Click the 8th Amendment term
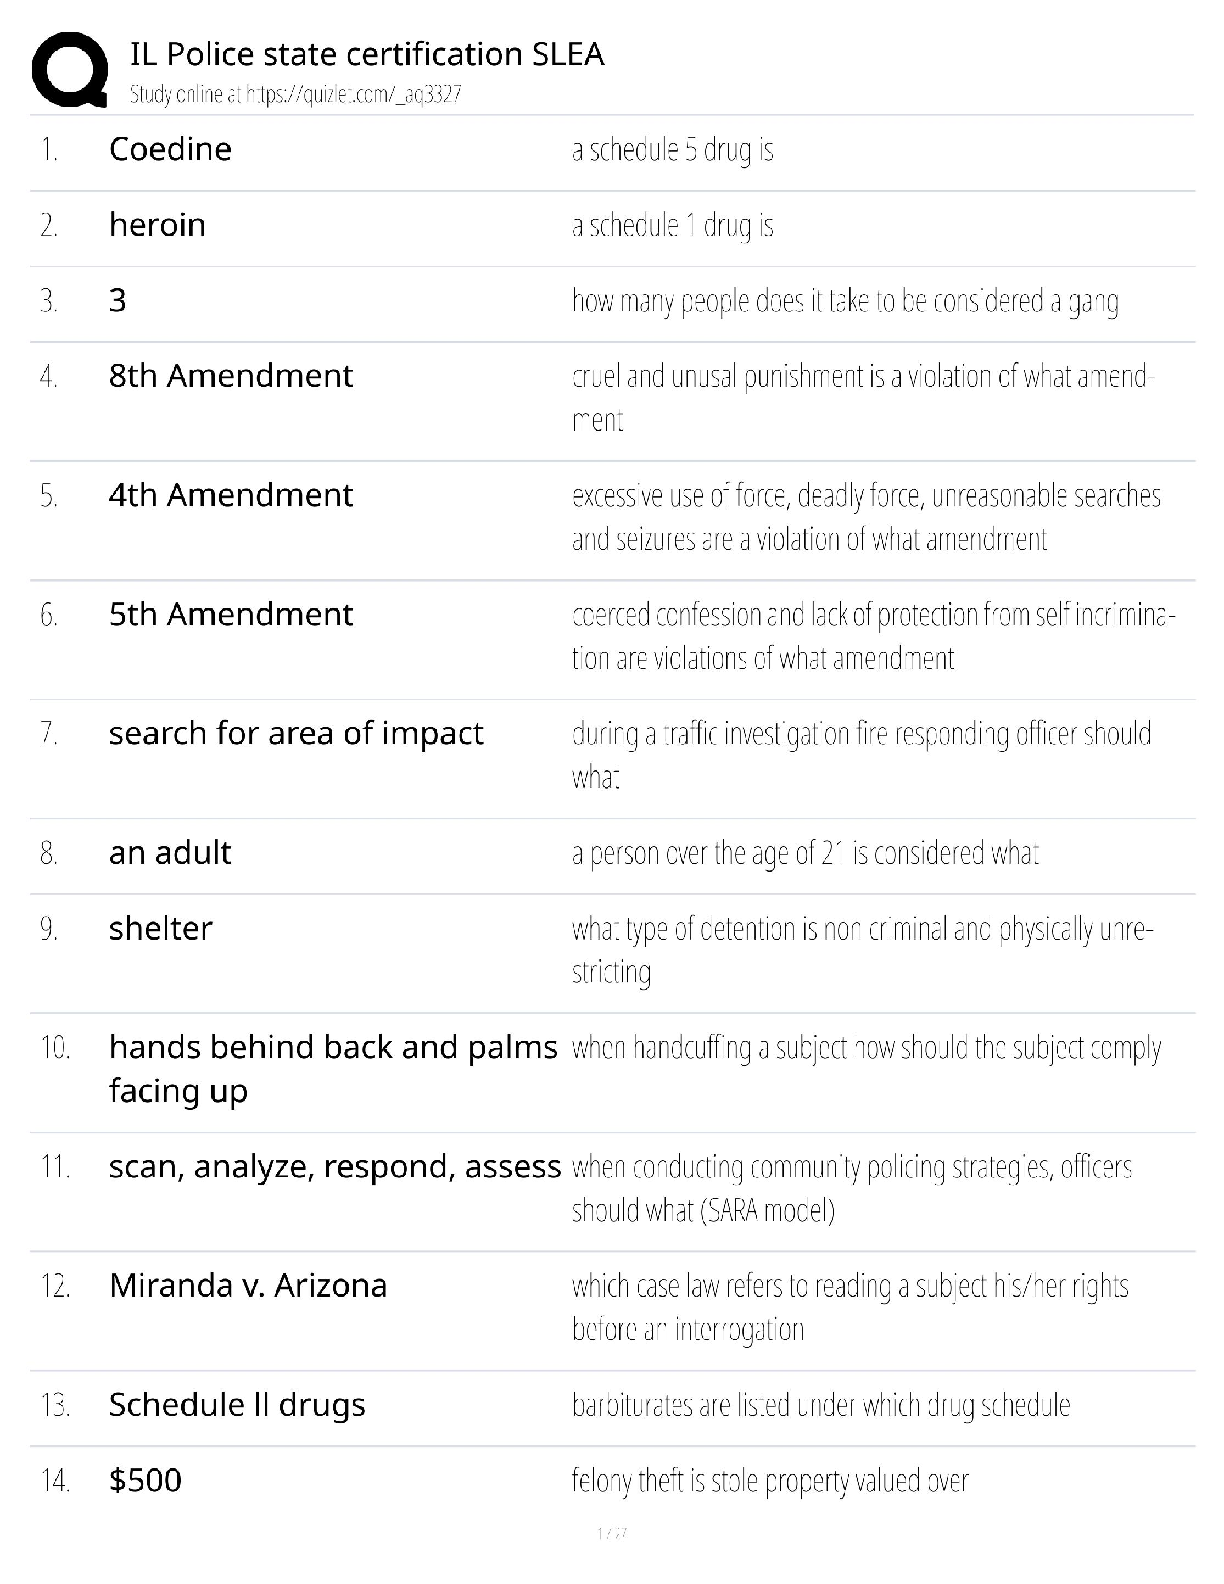Screen dimensions: 1224x1584 coord(231,376)
